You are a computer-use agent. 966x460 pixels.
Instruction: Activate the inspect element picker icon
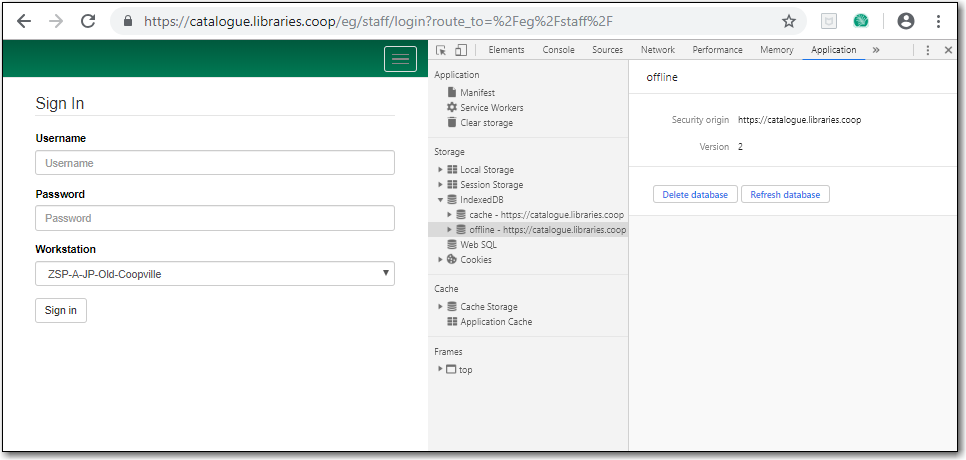[442, 50]
